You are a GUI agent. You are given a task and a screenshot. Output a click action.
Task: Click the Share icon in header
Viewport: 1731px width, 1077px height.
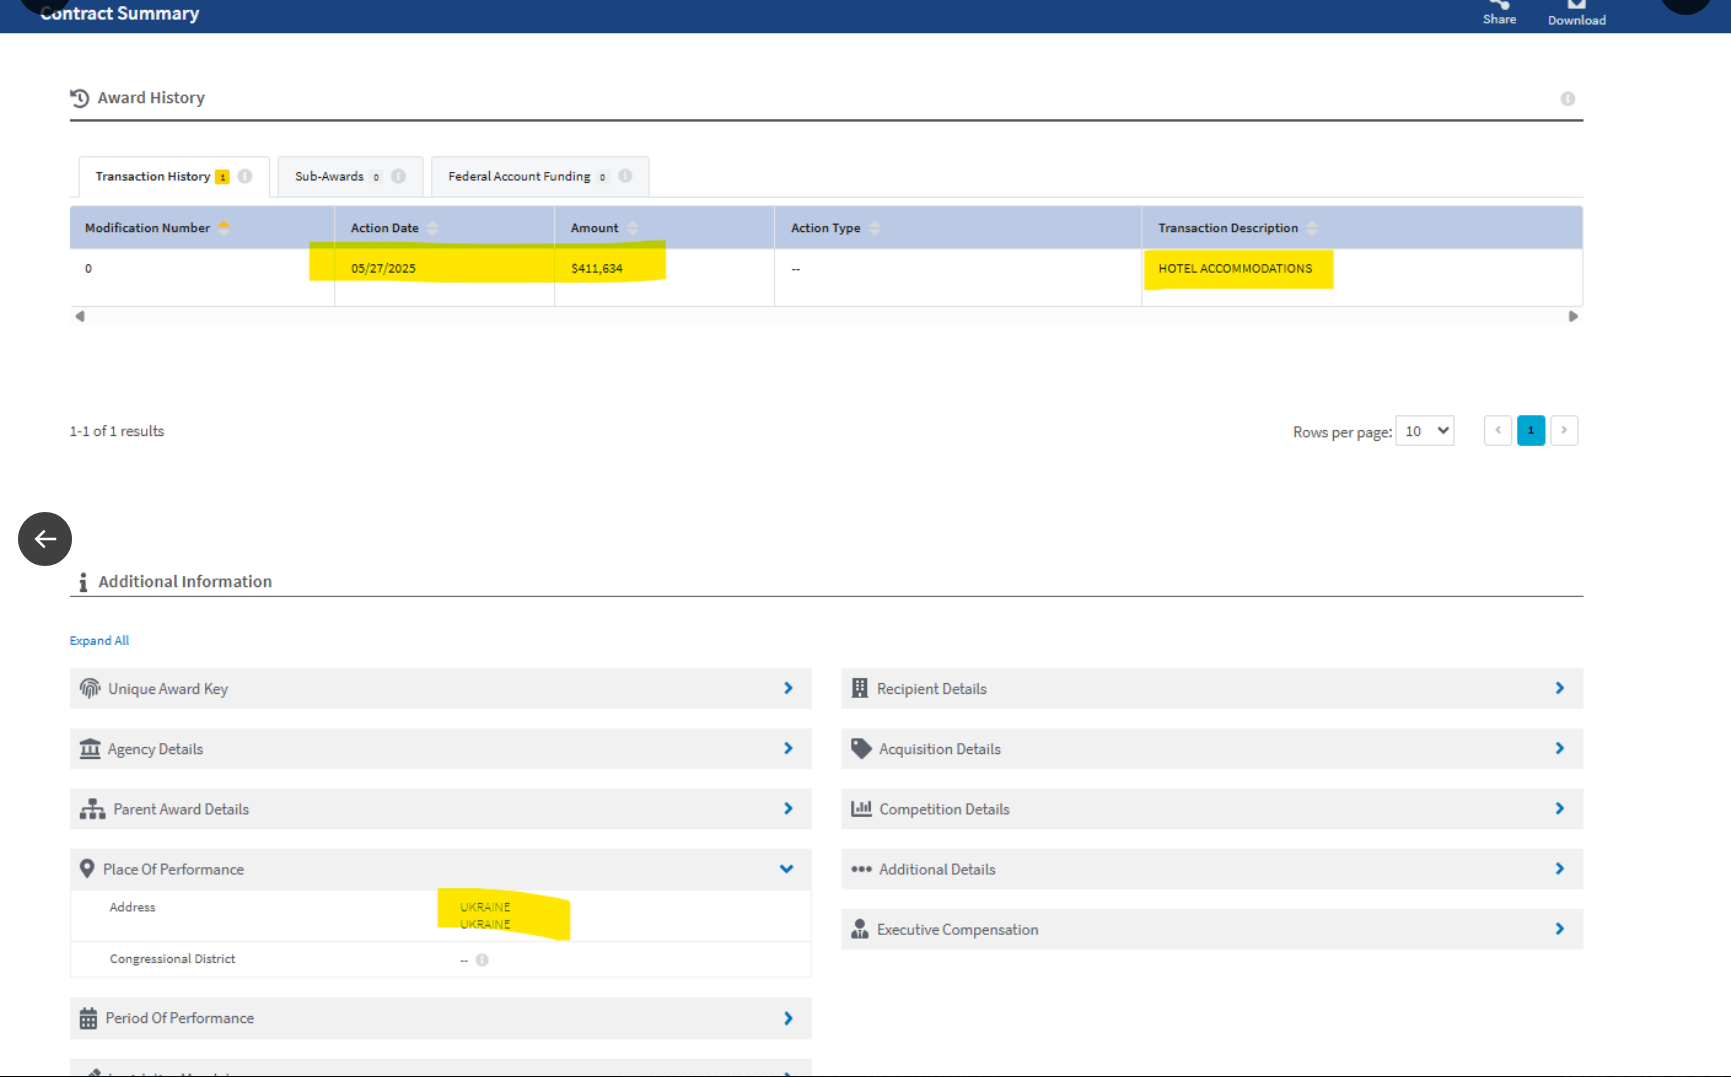click(x=1499, y=6)
